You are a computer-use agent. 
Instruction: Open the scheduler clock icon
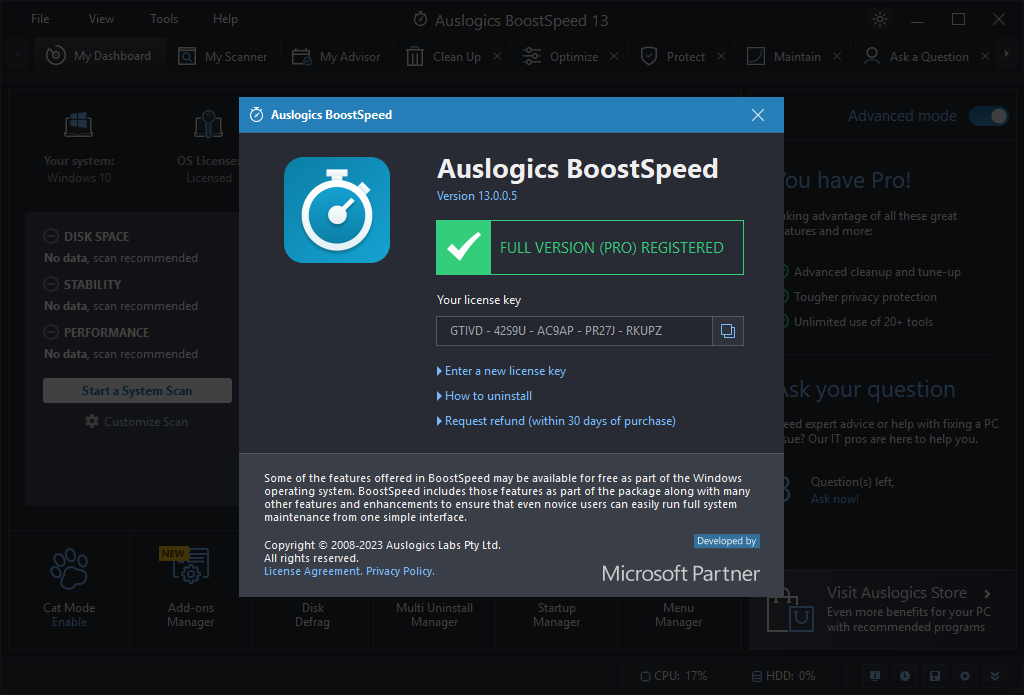(x=904, y=676)
